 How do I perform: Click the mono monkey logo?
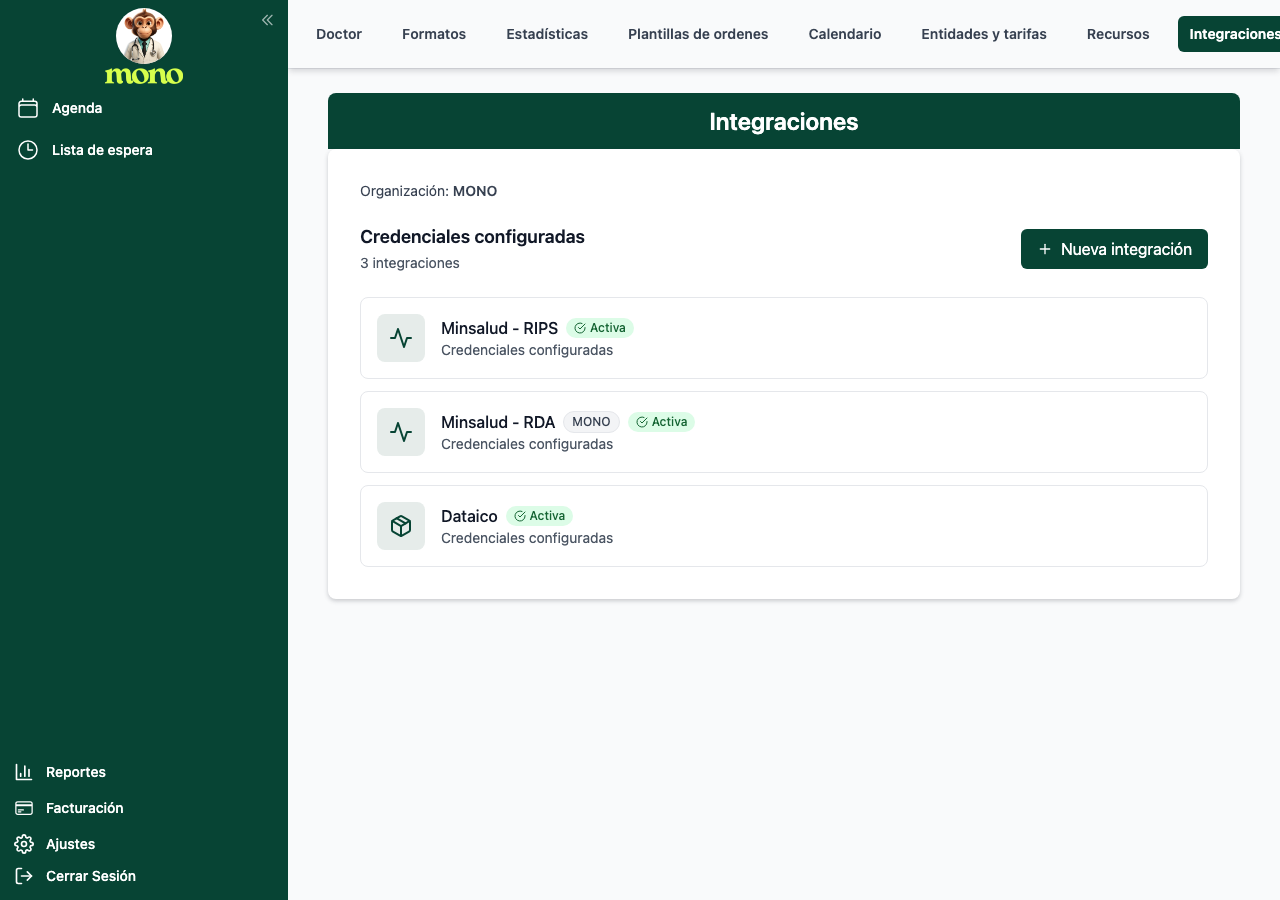click(144, 47)
